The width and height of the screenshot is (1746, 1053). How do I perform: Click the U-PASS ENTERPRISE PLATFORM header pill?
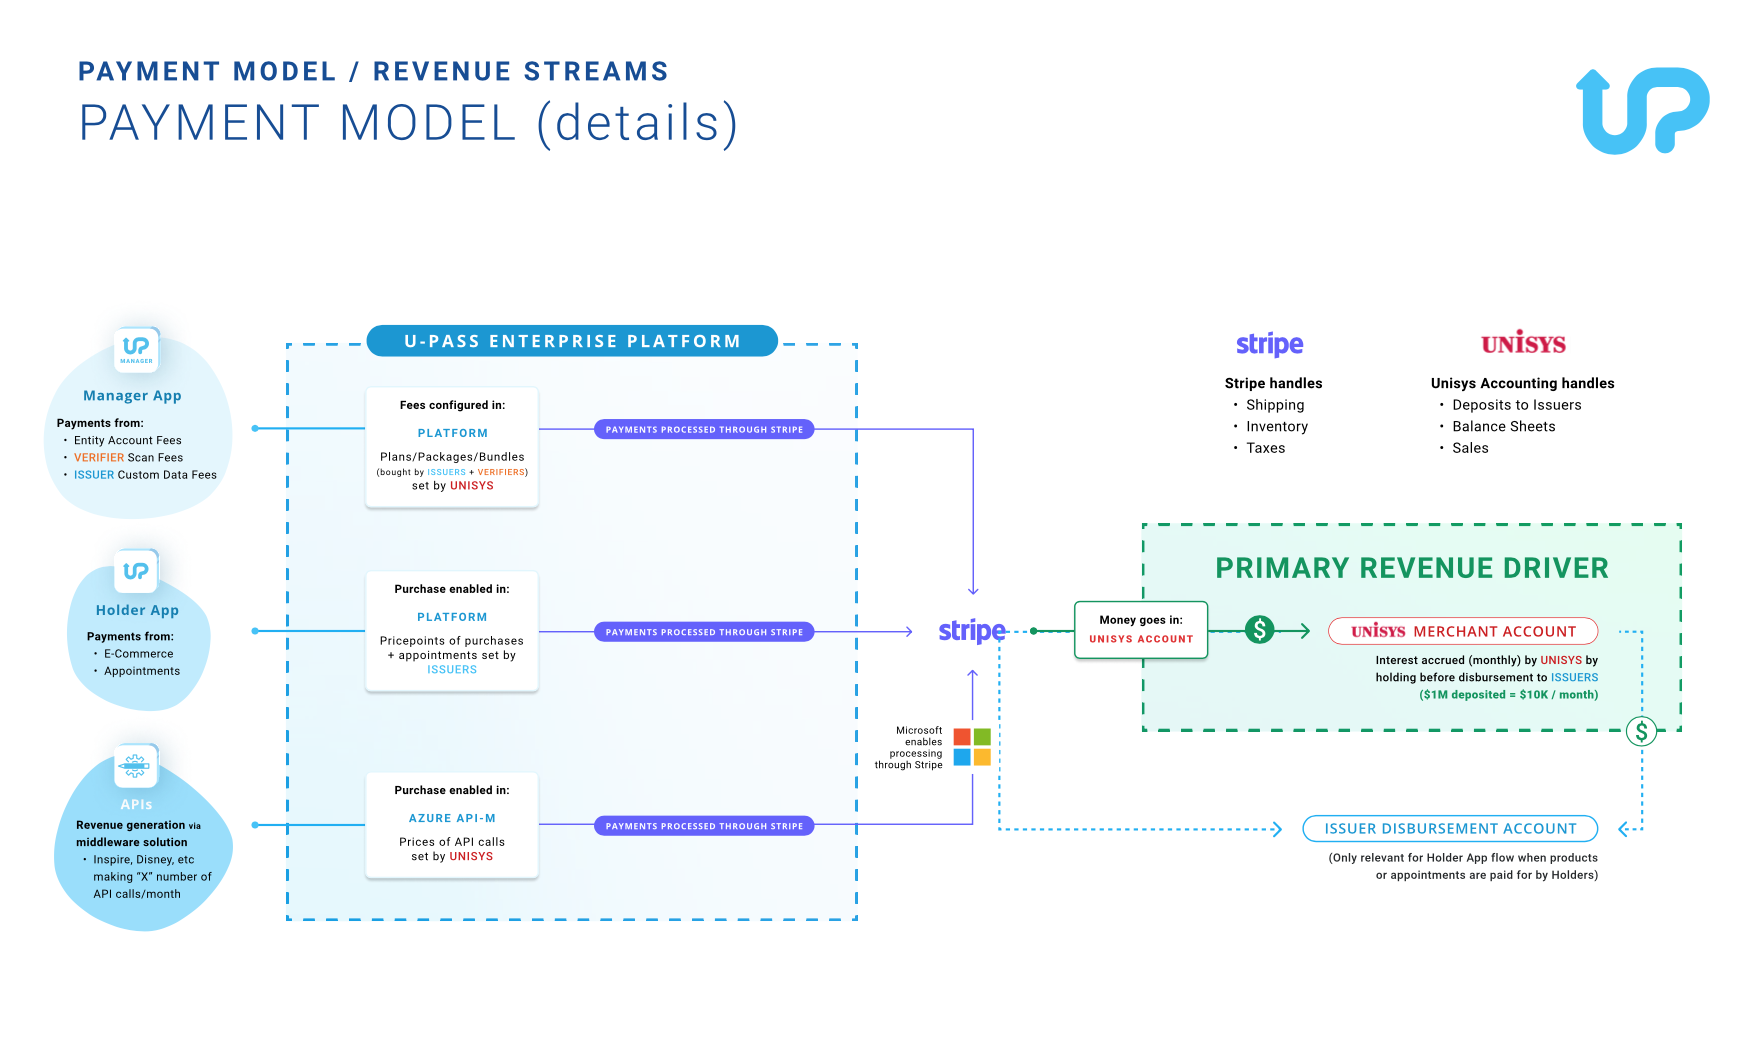[x=572, y=341]
